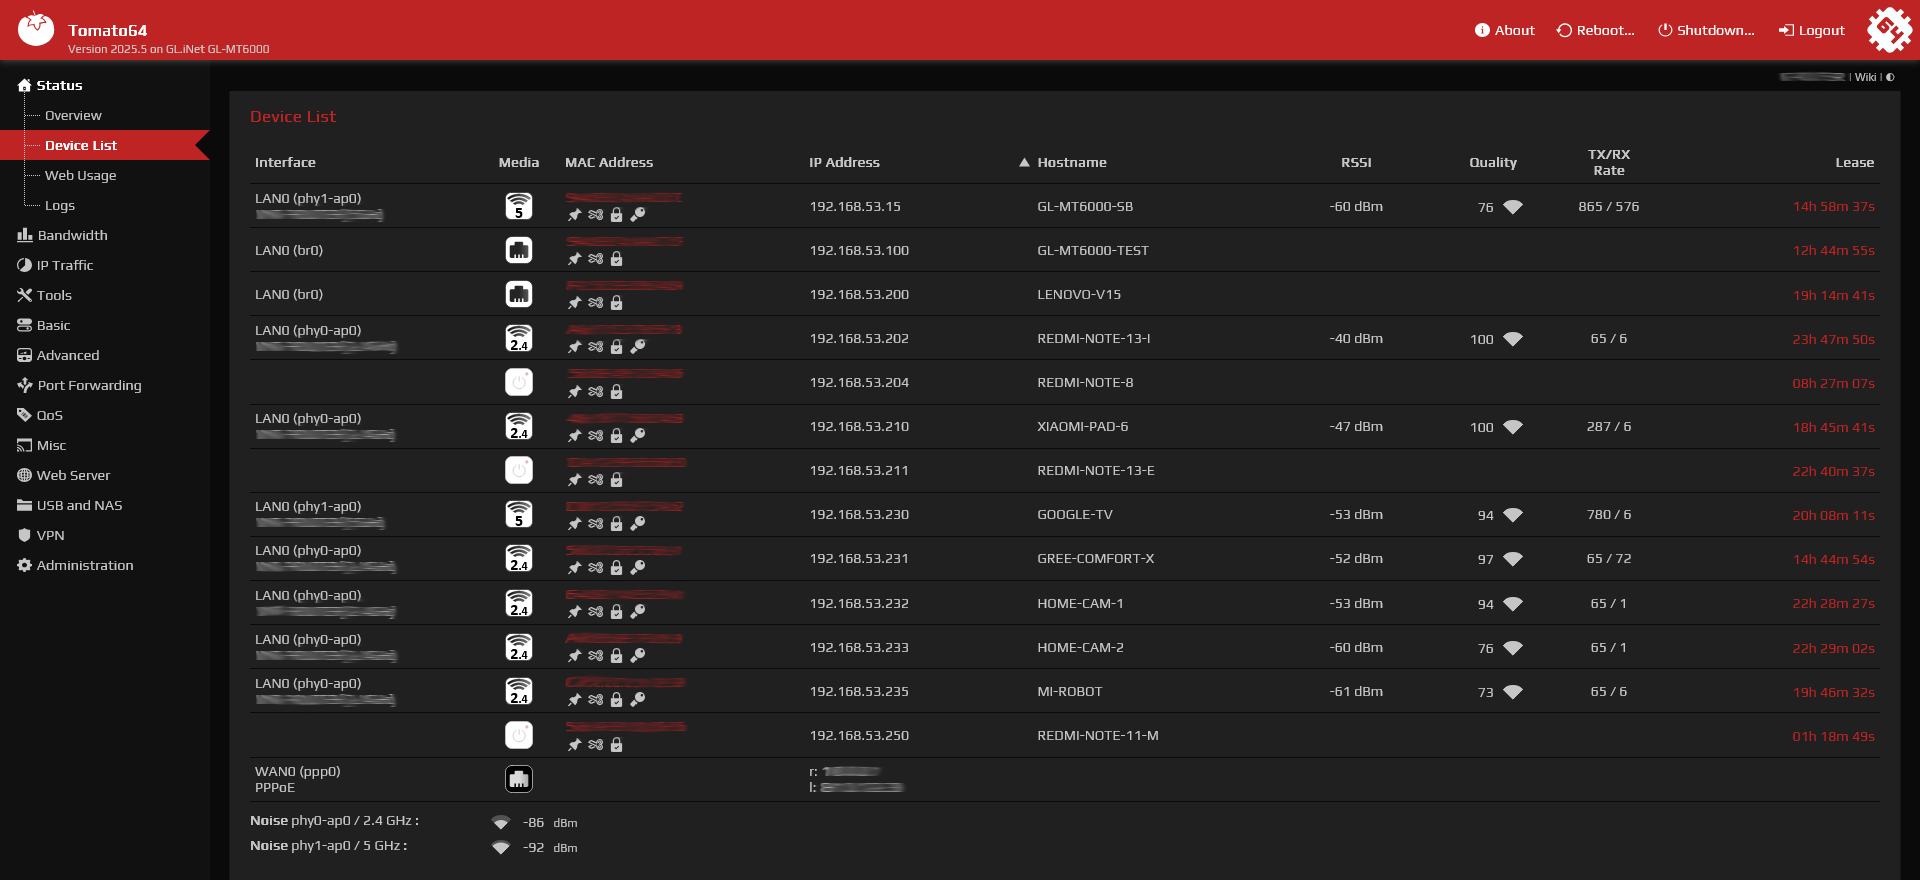The width and height of the screenshot is (1920, 880).
Task: Open the Status menu section
Action: pos(50,85)
